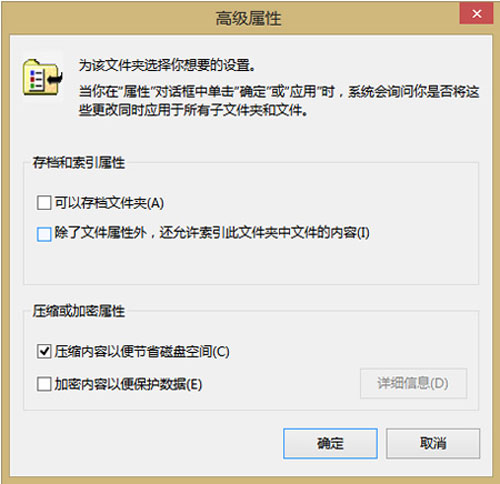Enable the 可以存档文件夹(A) checkbox
Image resolution: width=500 pixels, height=484 pixels.
[44, 203]
